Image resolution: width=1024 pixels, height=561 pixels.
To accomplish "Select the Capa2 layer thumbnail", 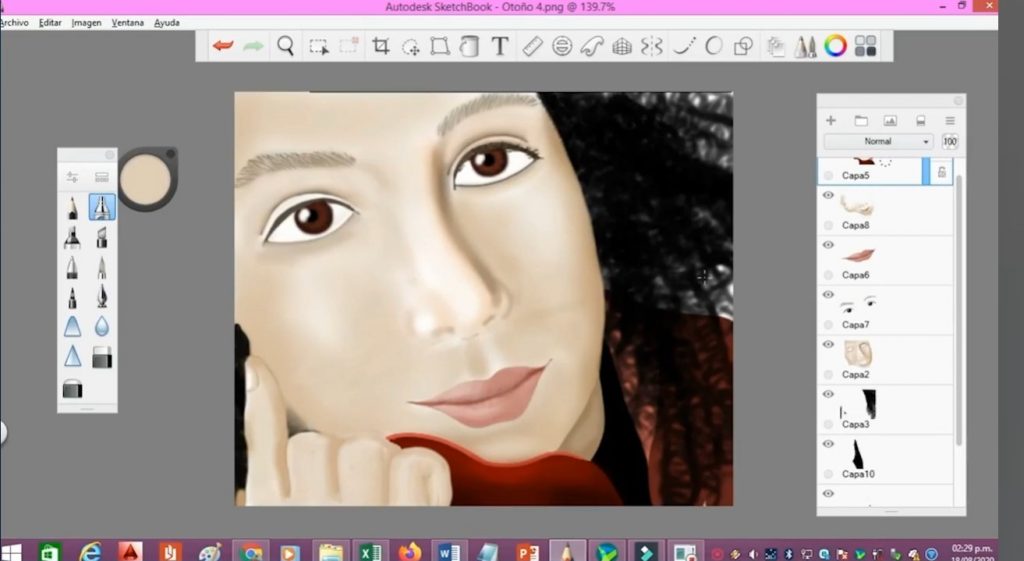I will pyautogui.click(x=858, y=353).
